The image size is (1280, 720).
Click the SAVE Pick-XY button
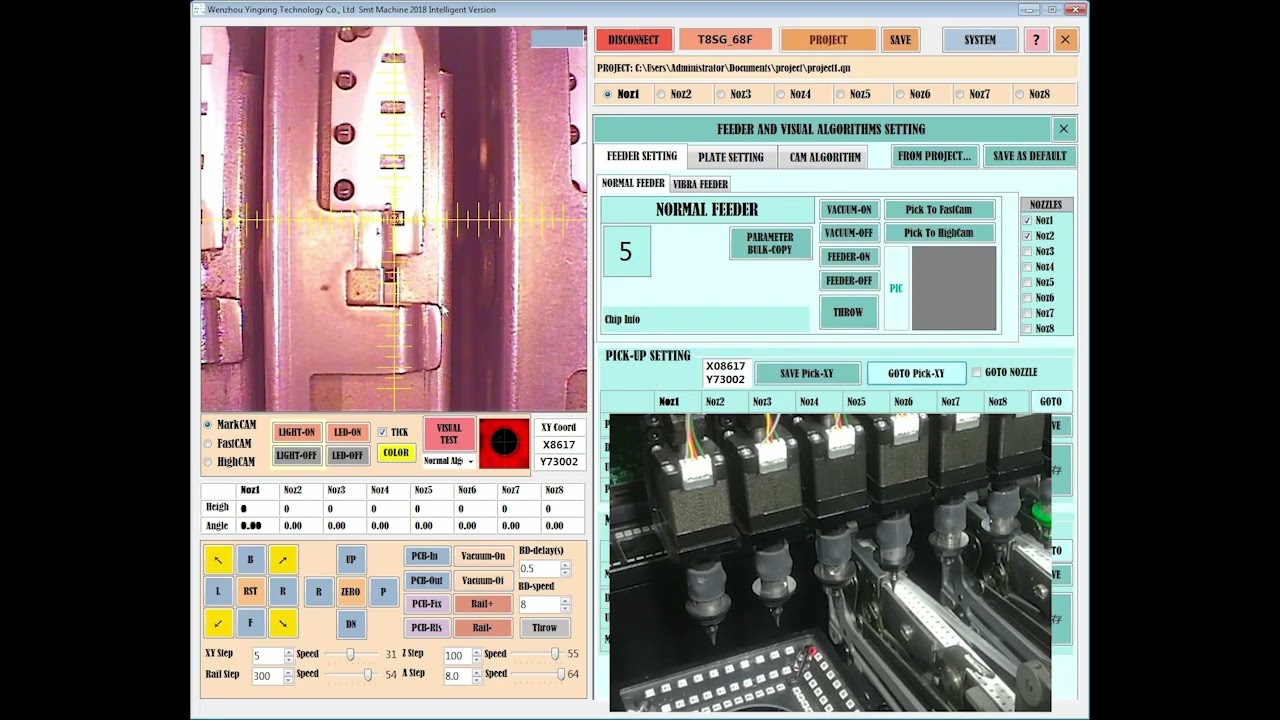pos(807,373)
